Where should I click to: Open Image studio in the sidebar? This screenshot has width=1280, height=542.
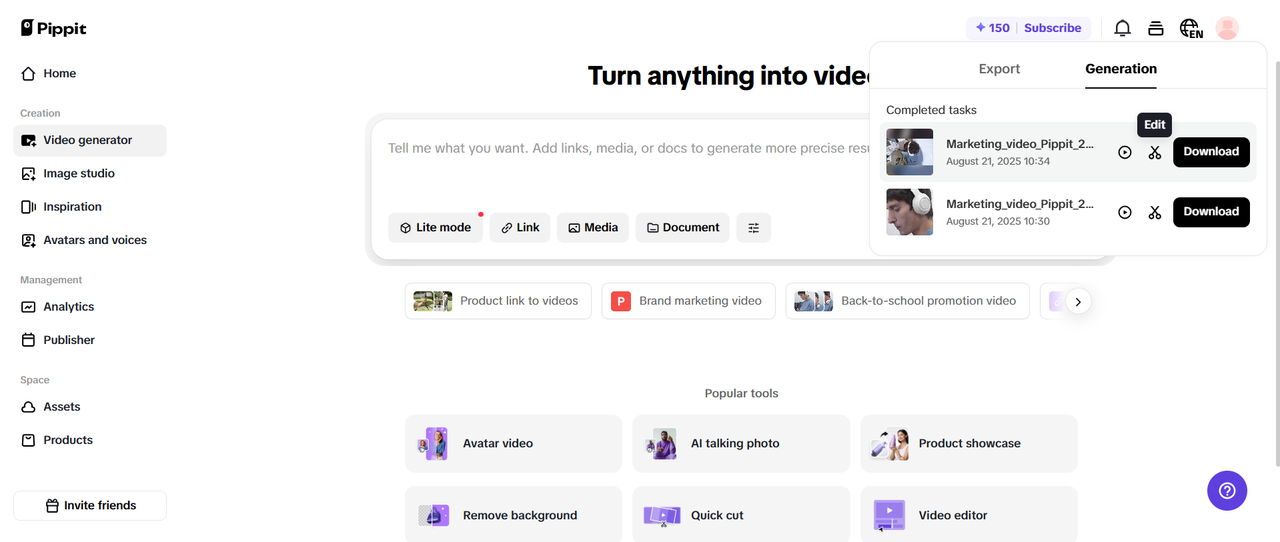[78, 174]
